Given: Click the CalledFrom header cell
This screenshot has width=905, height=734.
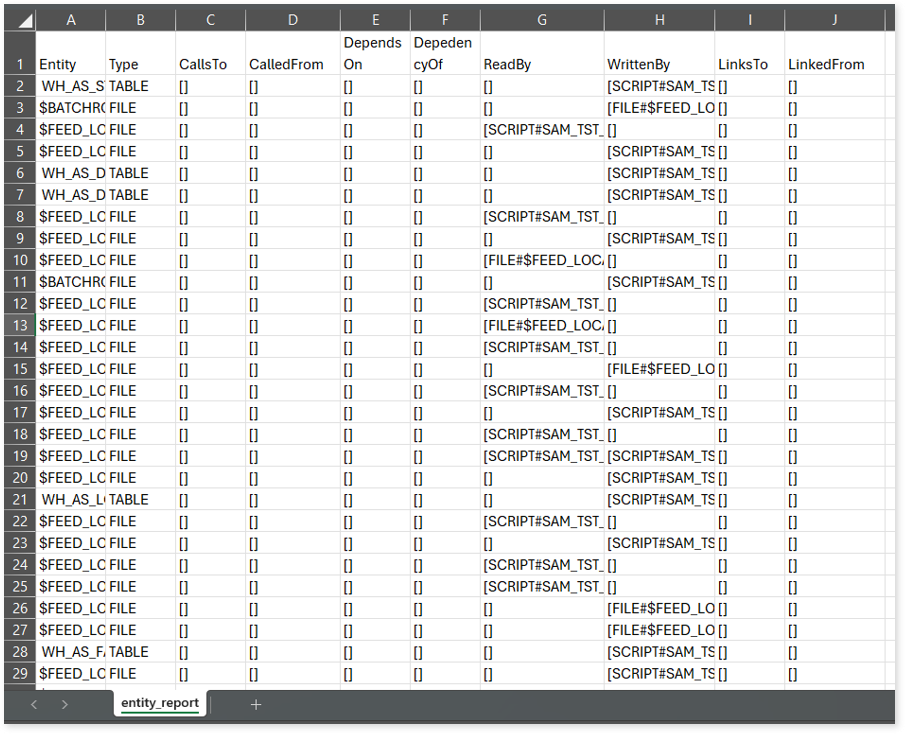Looking at the screenshot, I should click(x=292, y=64).
